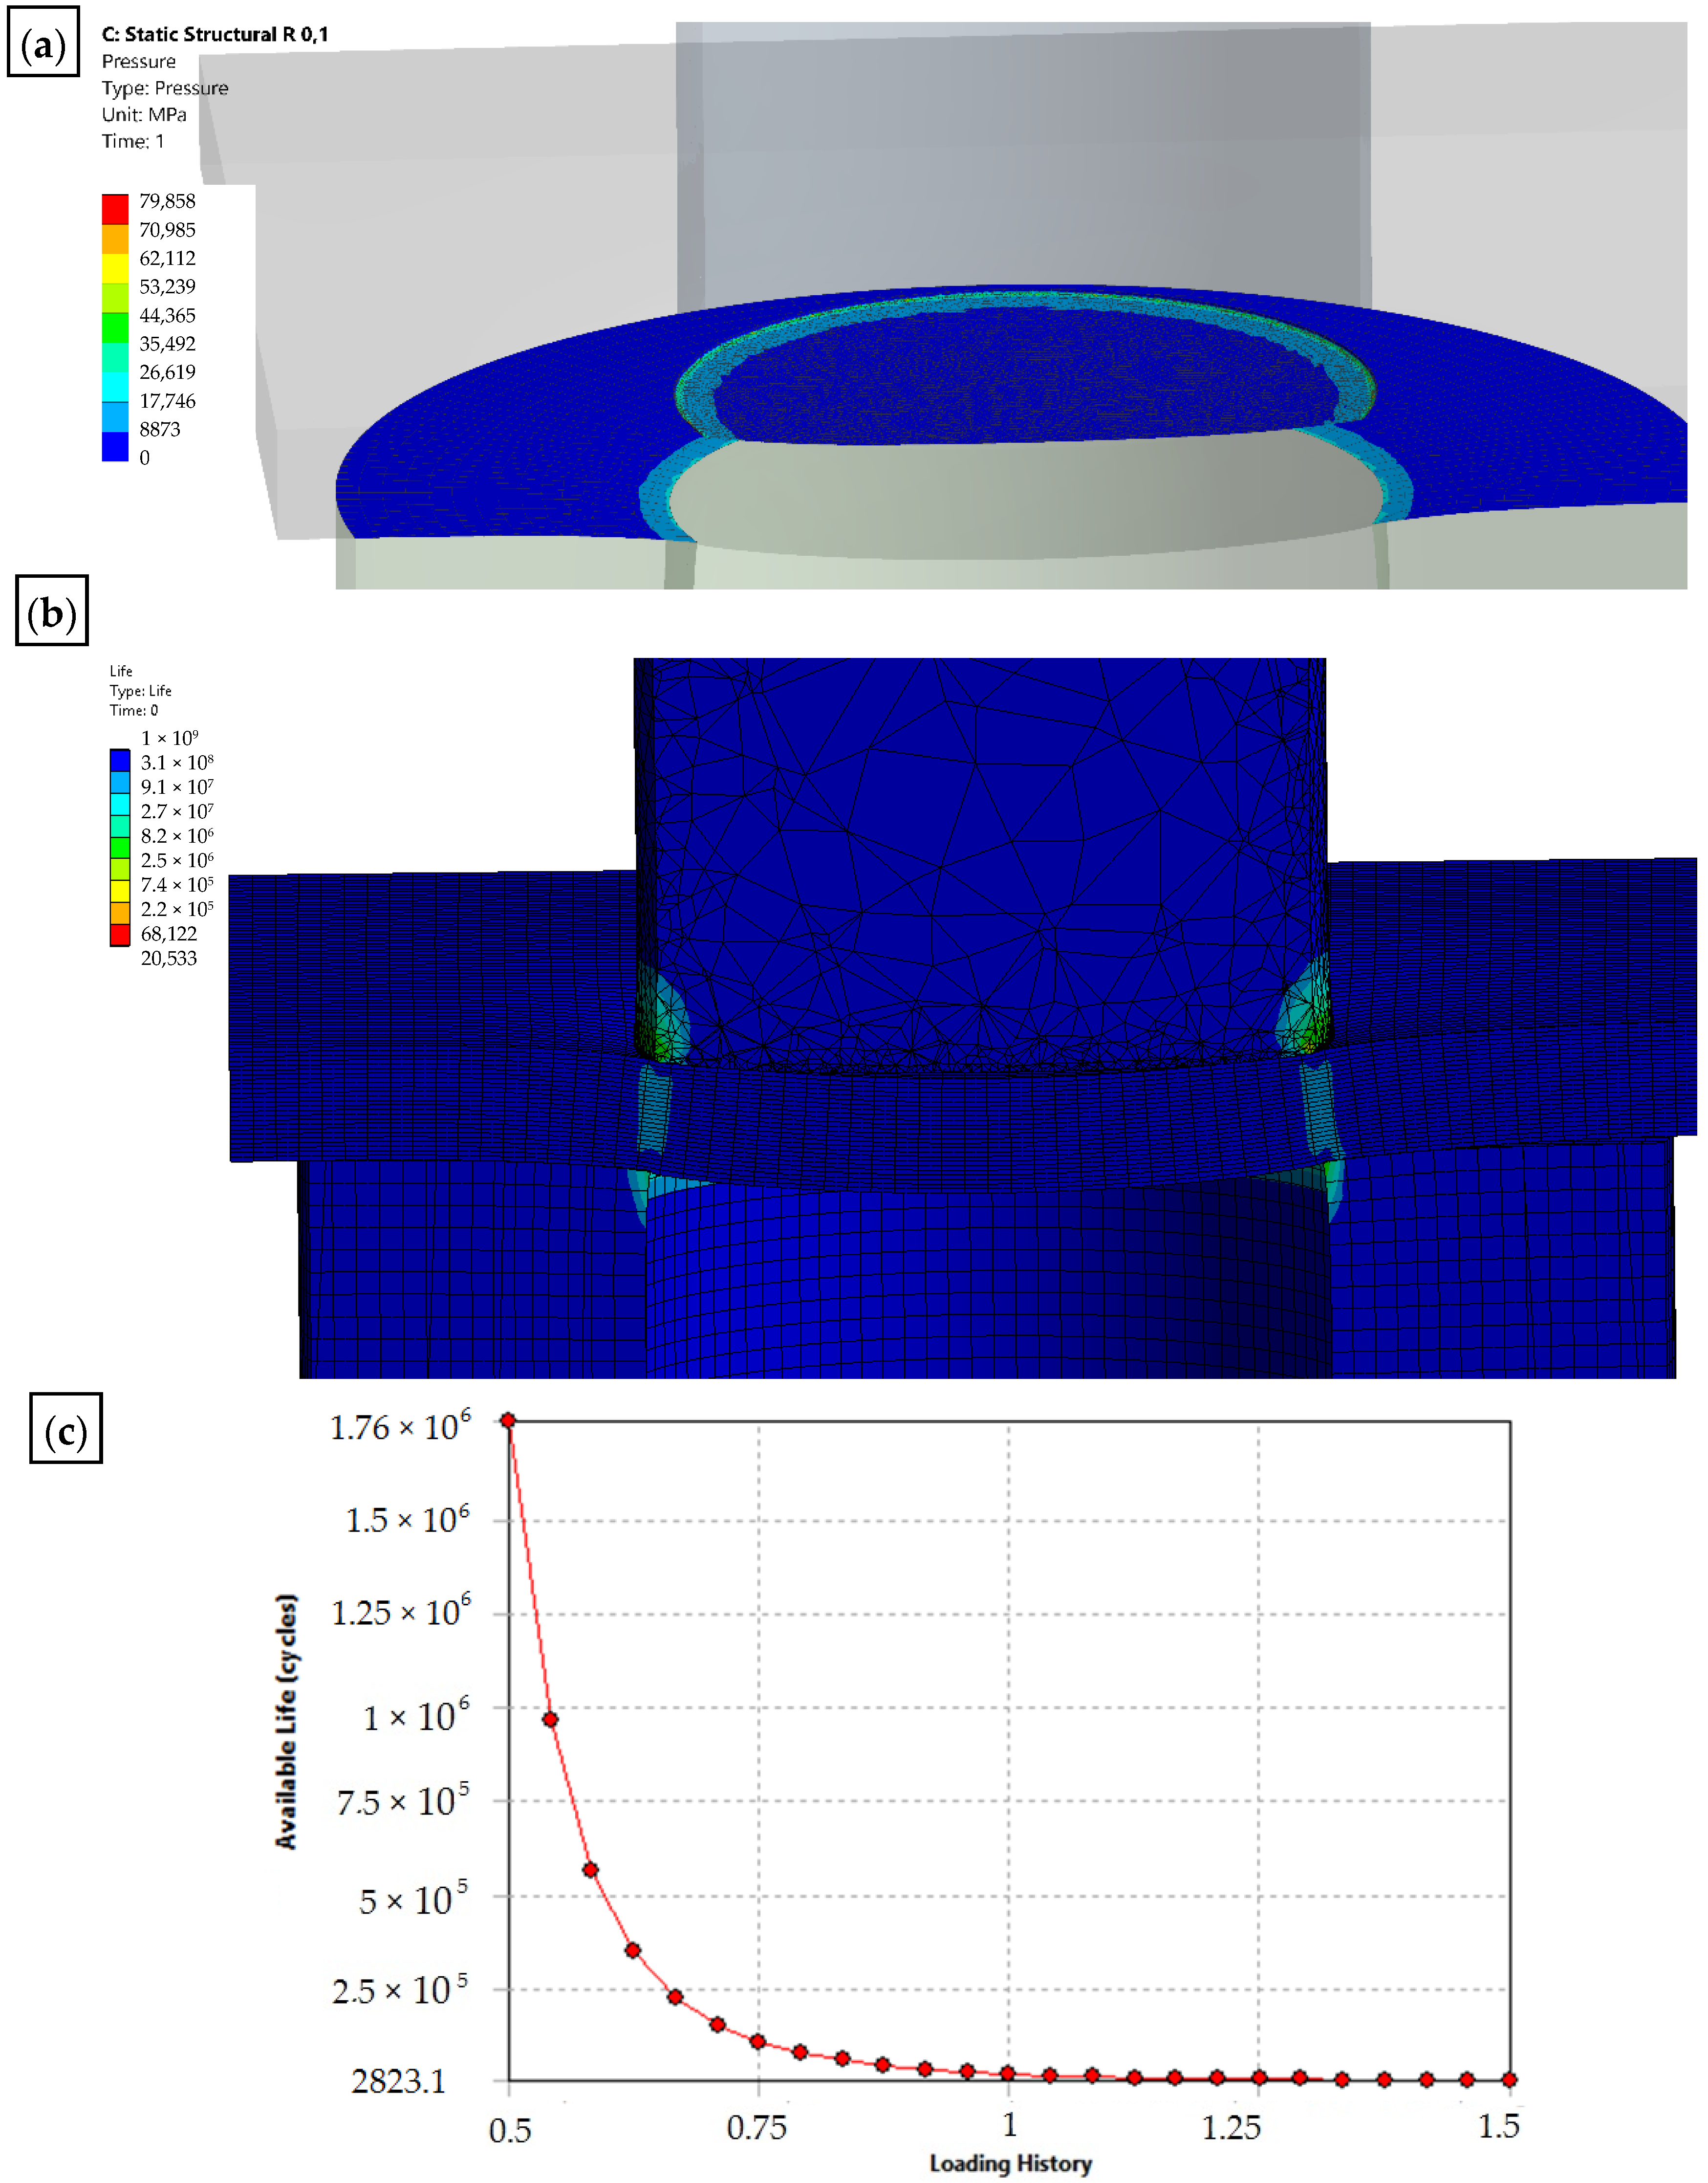Viewport: 1708px width, 2183px height.
Task: Click the (c) panel label box
Action: [66, 1428]
